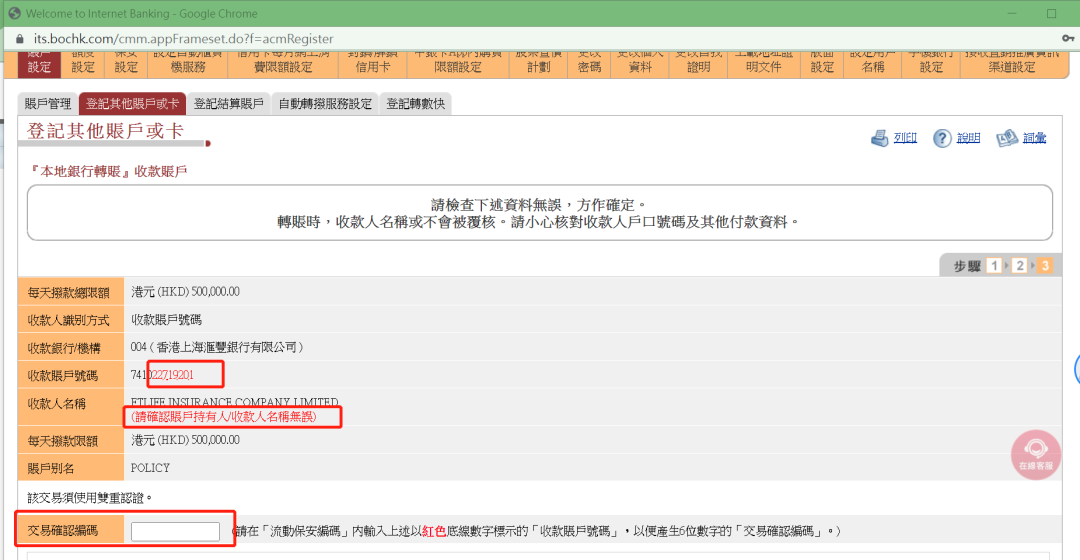Open the 渠道設定 menu item

pos(1012,64)
